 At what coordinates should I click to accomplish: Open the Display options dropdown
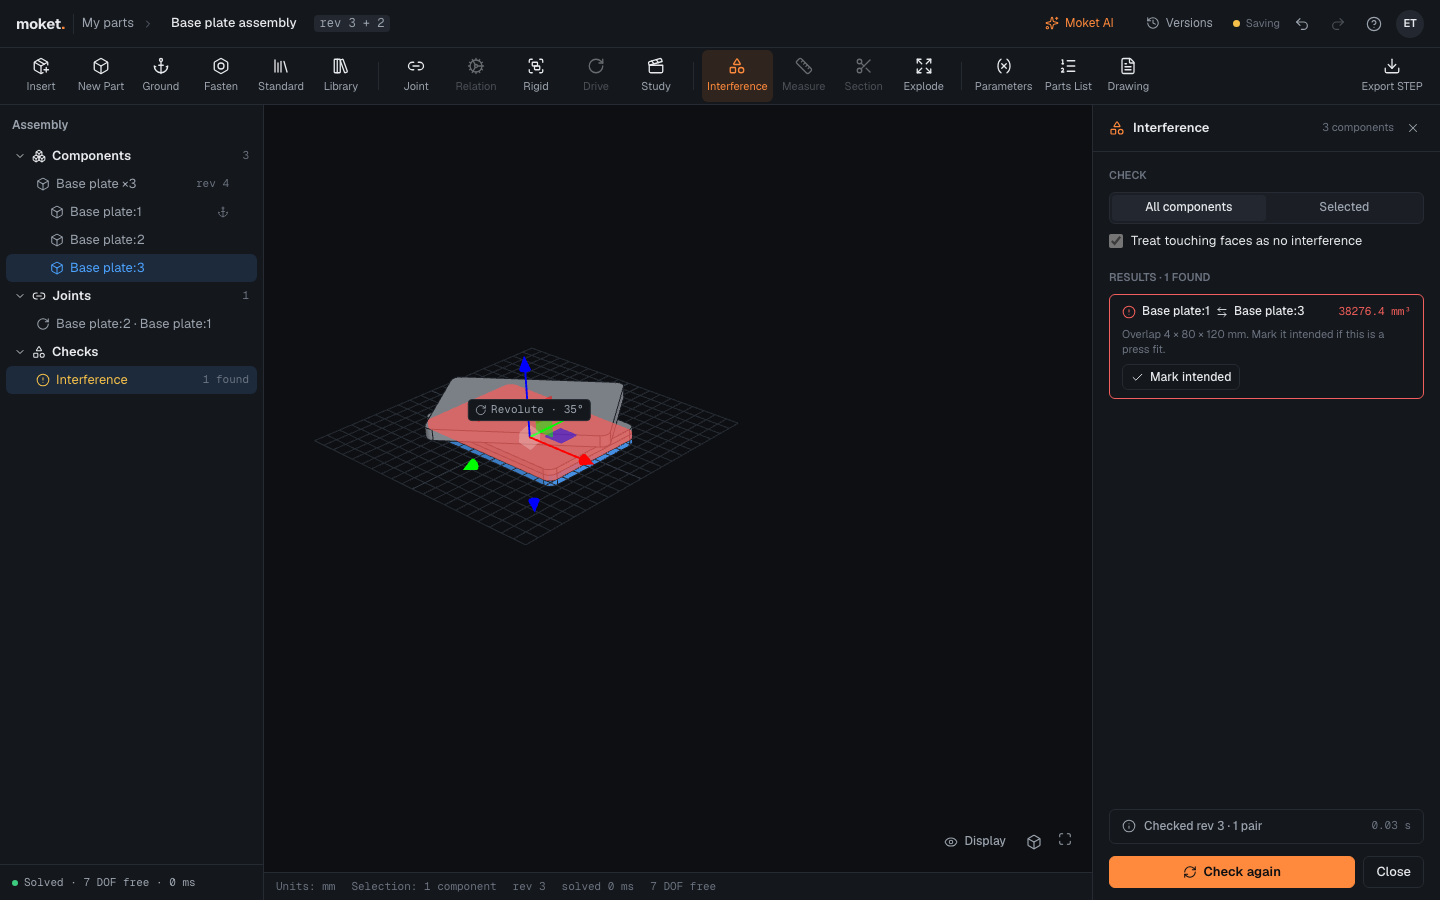coord(976,841)
